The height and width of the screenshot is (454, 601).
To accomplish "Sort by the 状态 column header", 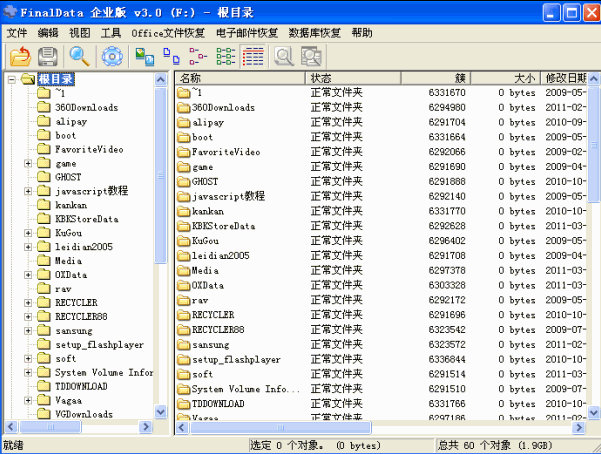I will (353, 78).
